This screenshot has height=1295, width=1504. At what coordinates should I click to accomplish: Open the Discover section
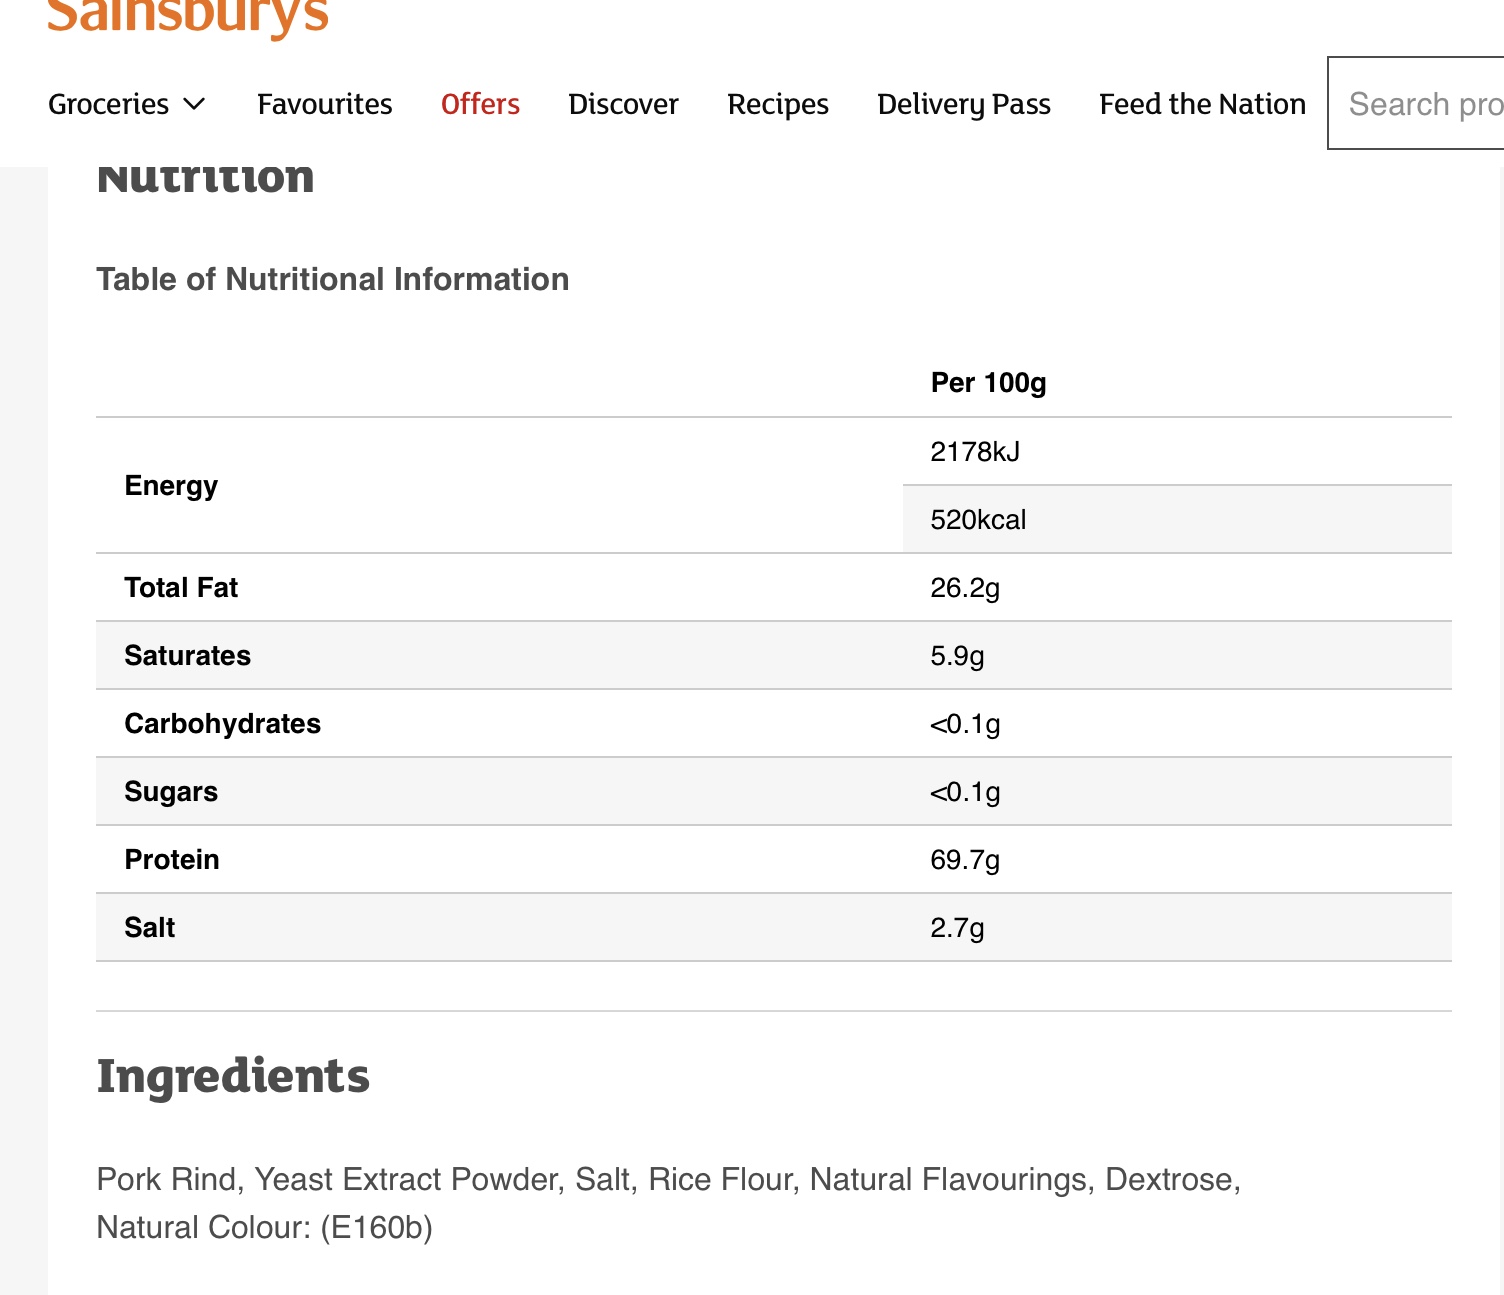pos(623,104)
